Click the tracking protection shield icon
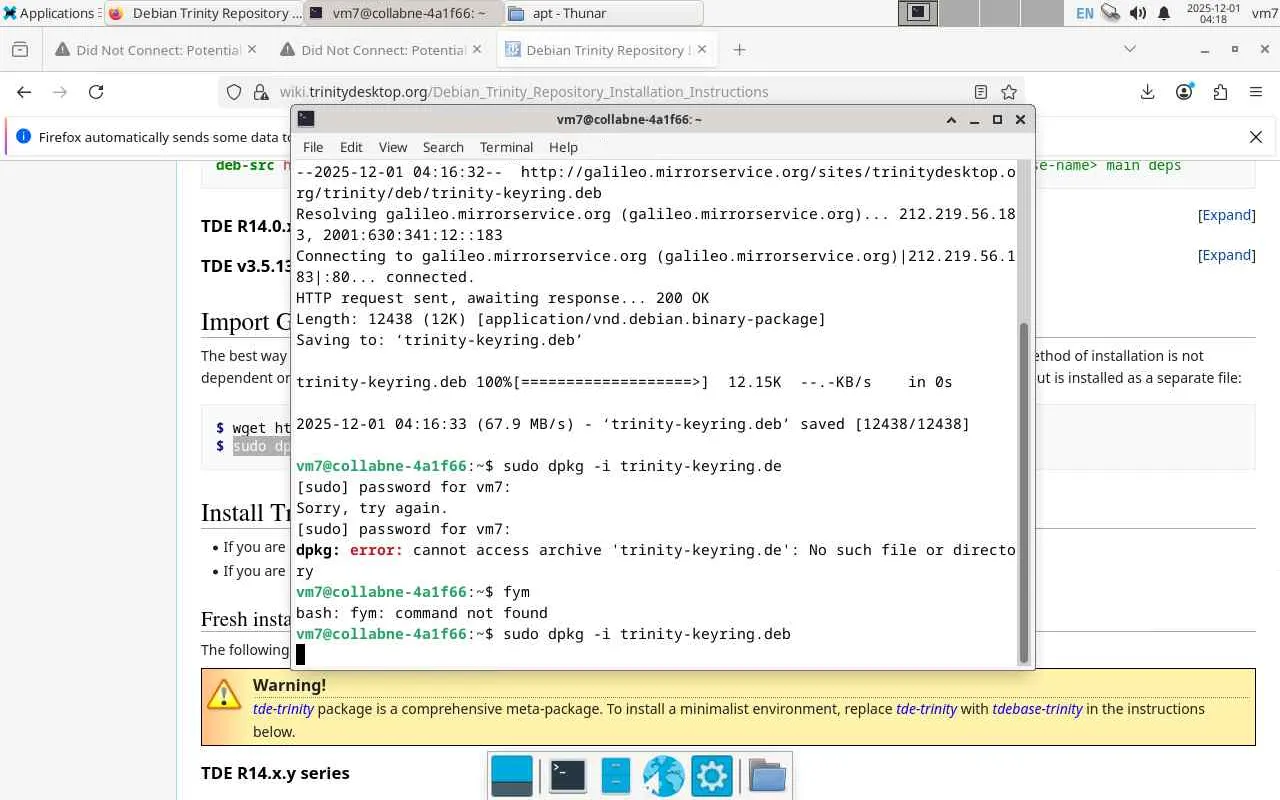This screenshot has width=1280, height=800. (234, 92)
